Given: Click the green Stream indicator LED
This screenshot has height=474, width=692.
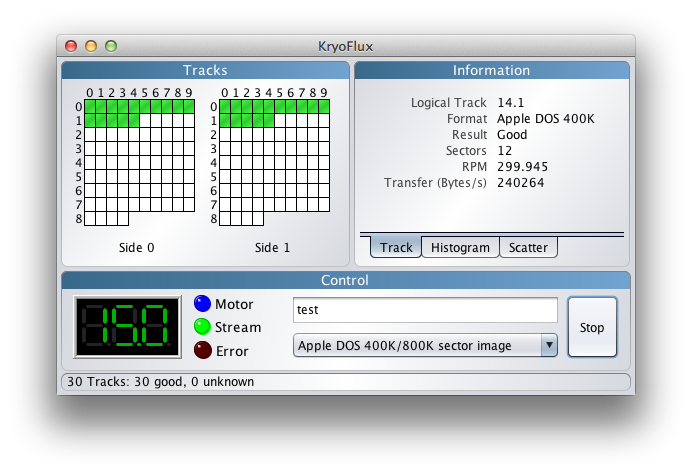Looking at the screenshot, I should click(x=203, y=327).
